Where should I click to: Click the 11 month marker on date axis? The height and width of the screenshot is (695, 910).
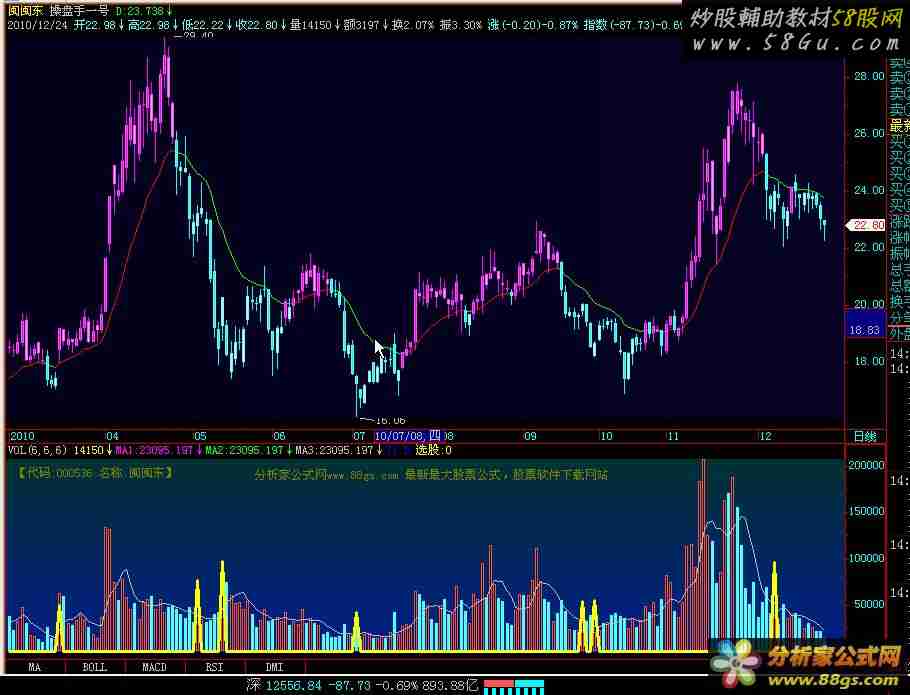tap(673, 436)
